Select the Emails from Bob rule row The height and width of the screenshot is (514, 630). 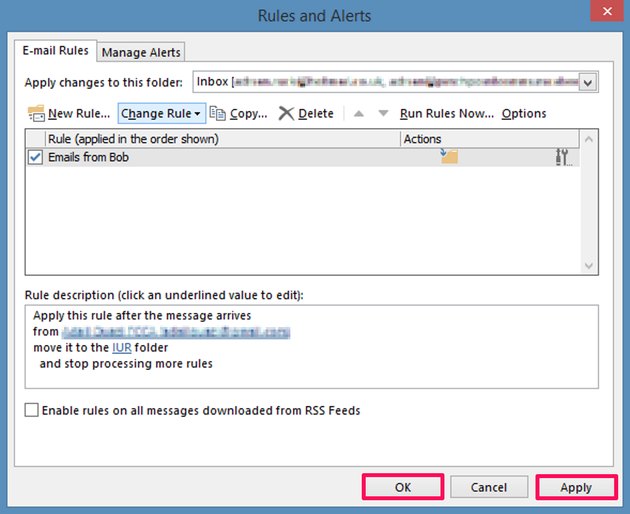303,157
